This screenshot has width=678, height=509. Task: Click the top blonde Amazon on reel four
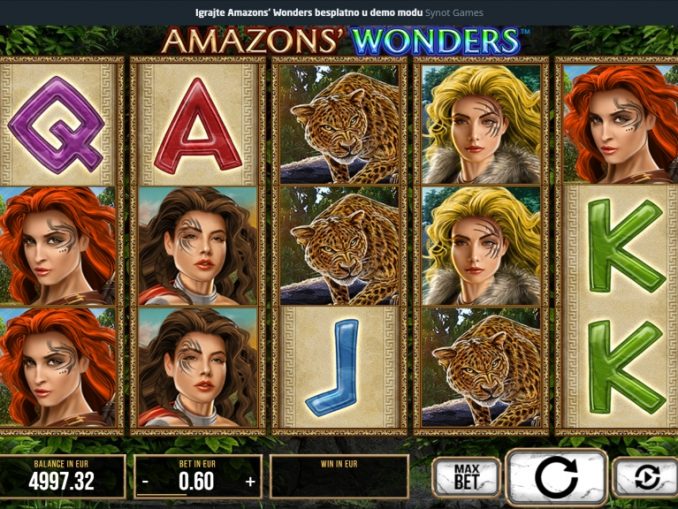[x=481, y=125]
